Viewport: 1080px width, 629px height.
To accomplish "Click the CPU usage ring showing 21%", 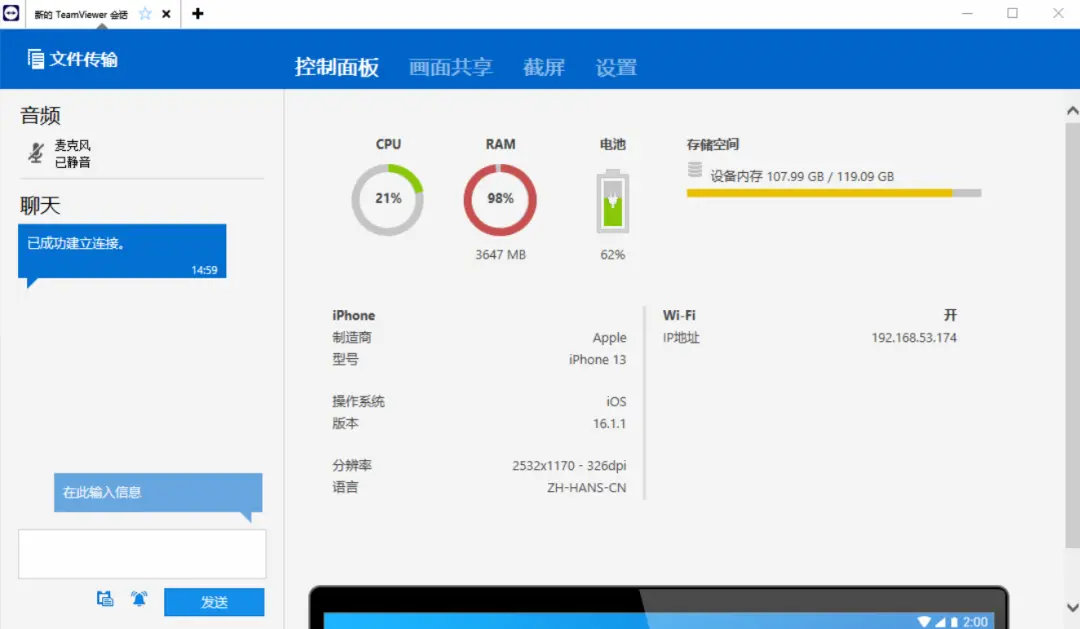I will coord(388,199).
